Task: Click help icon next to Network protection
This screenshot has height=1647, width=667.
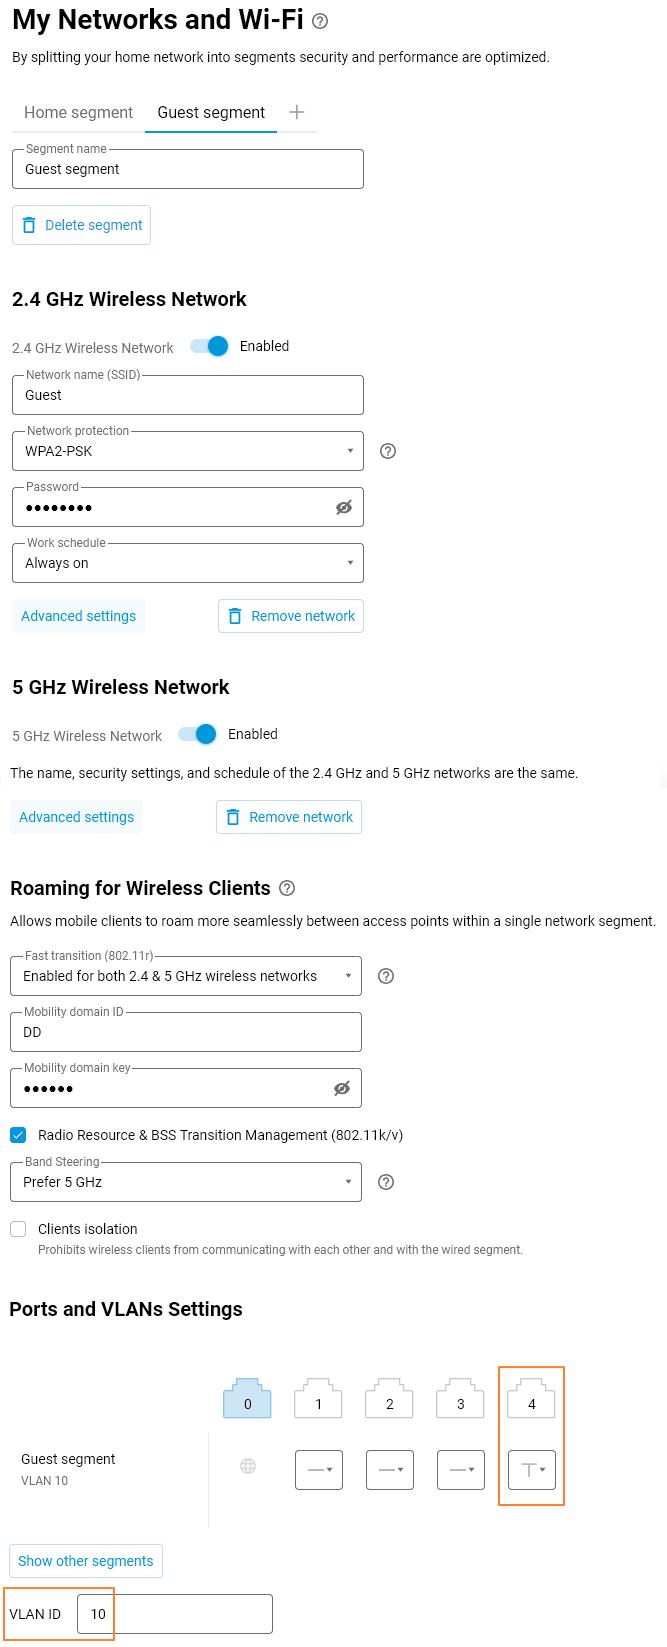Action: pyautogui.click(x=388, y=451)
